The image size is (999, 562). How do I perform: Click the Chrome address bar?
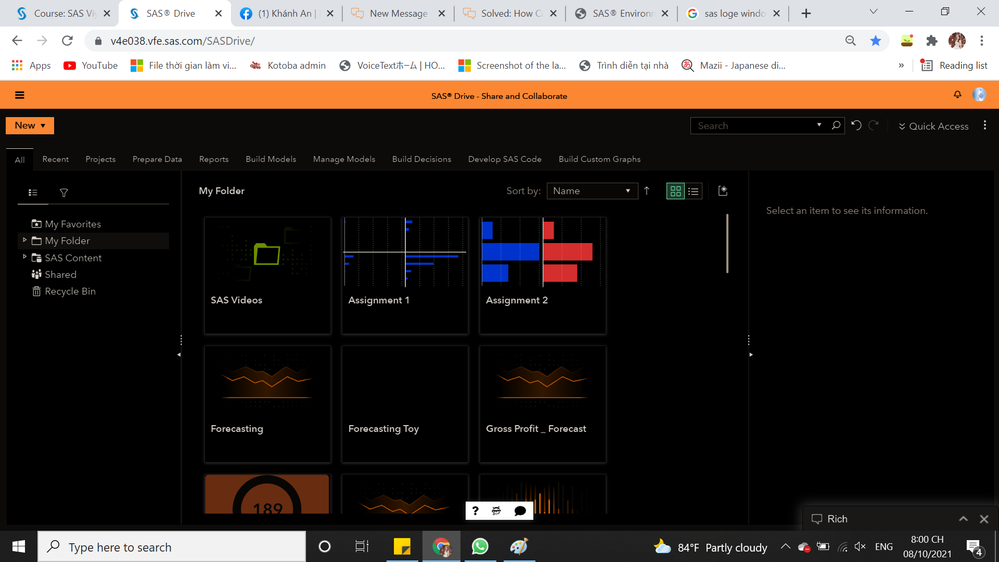(x=471, y=41)
